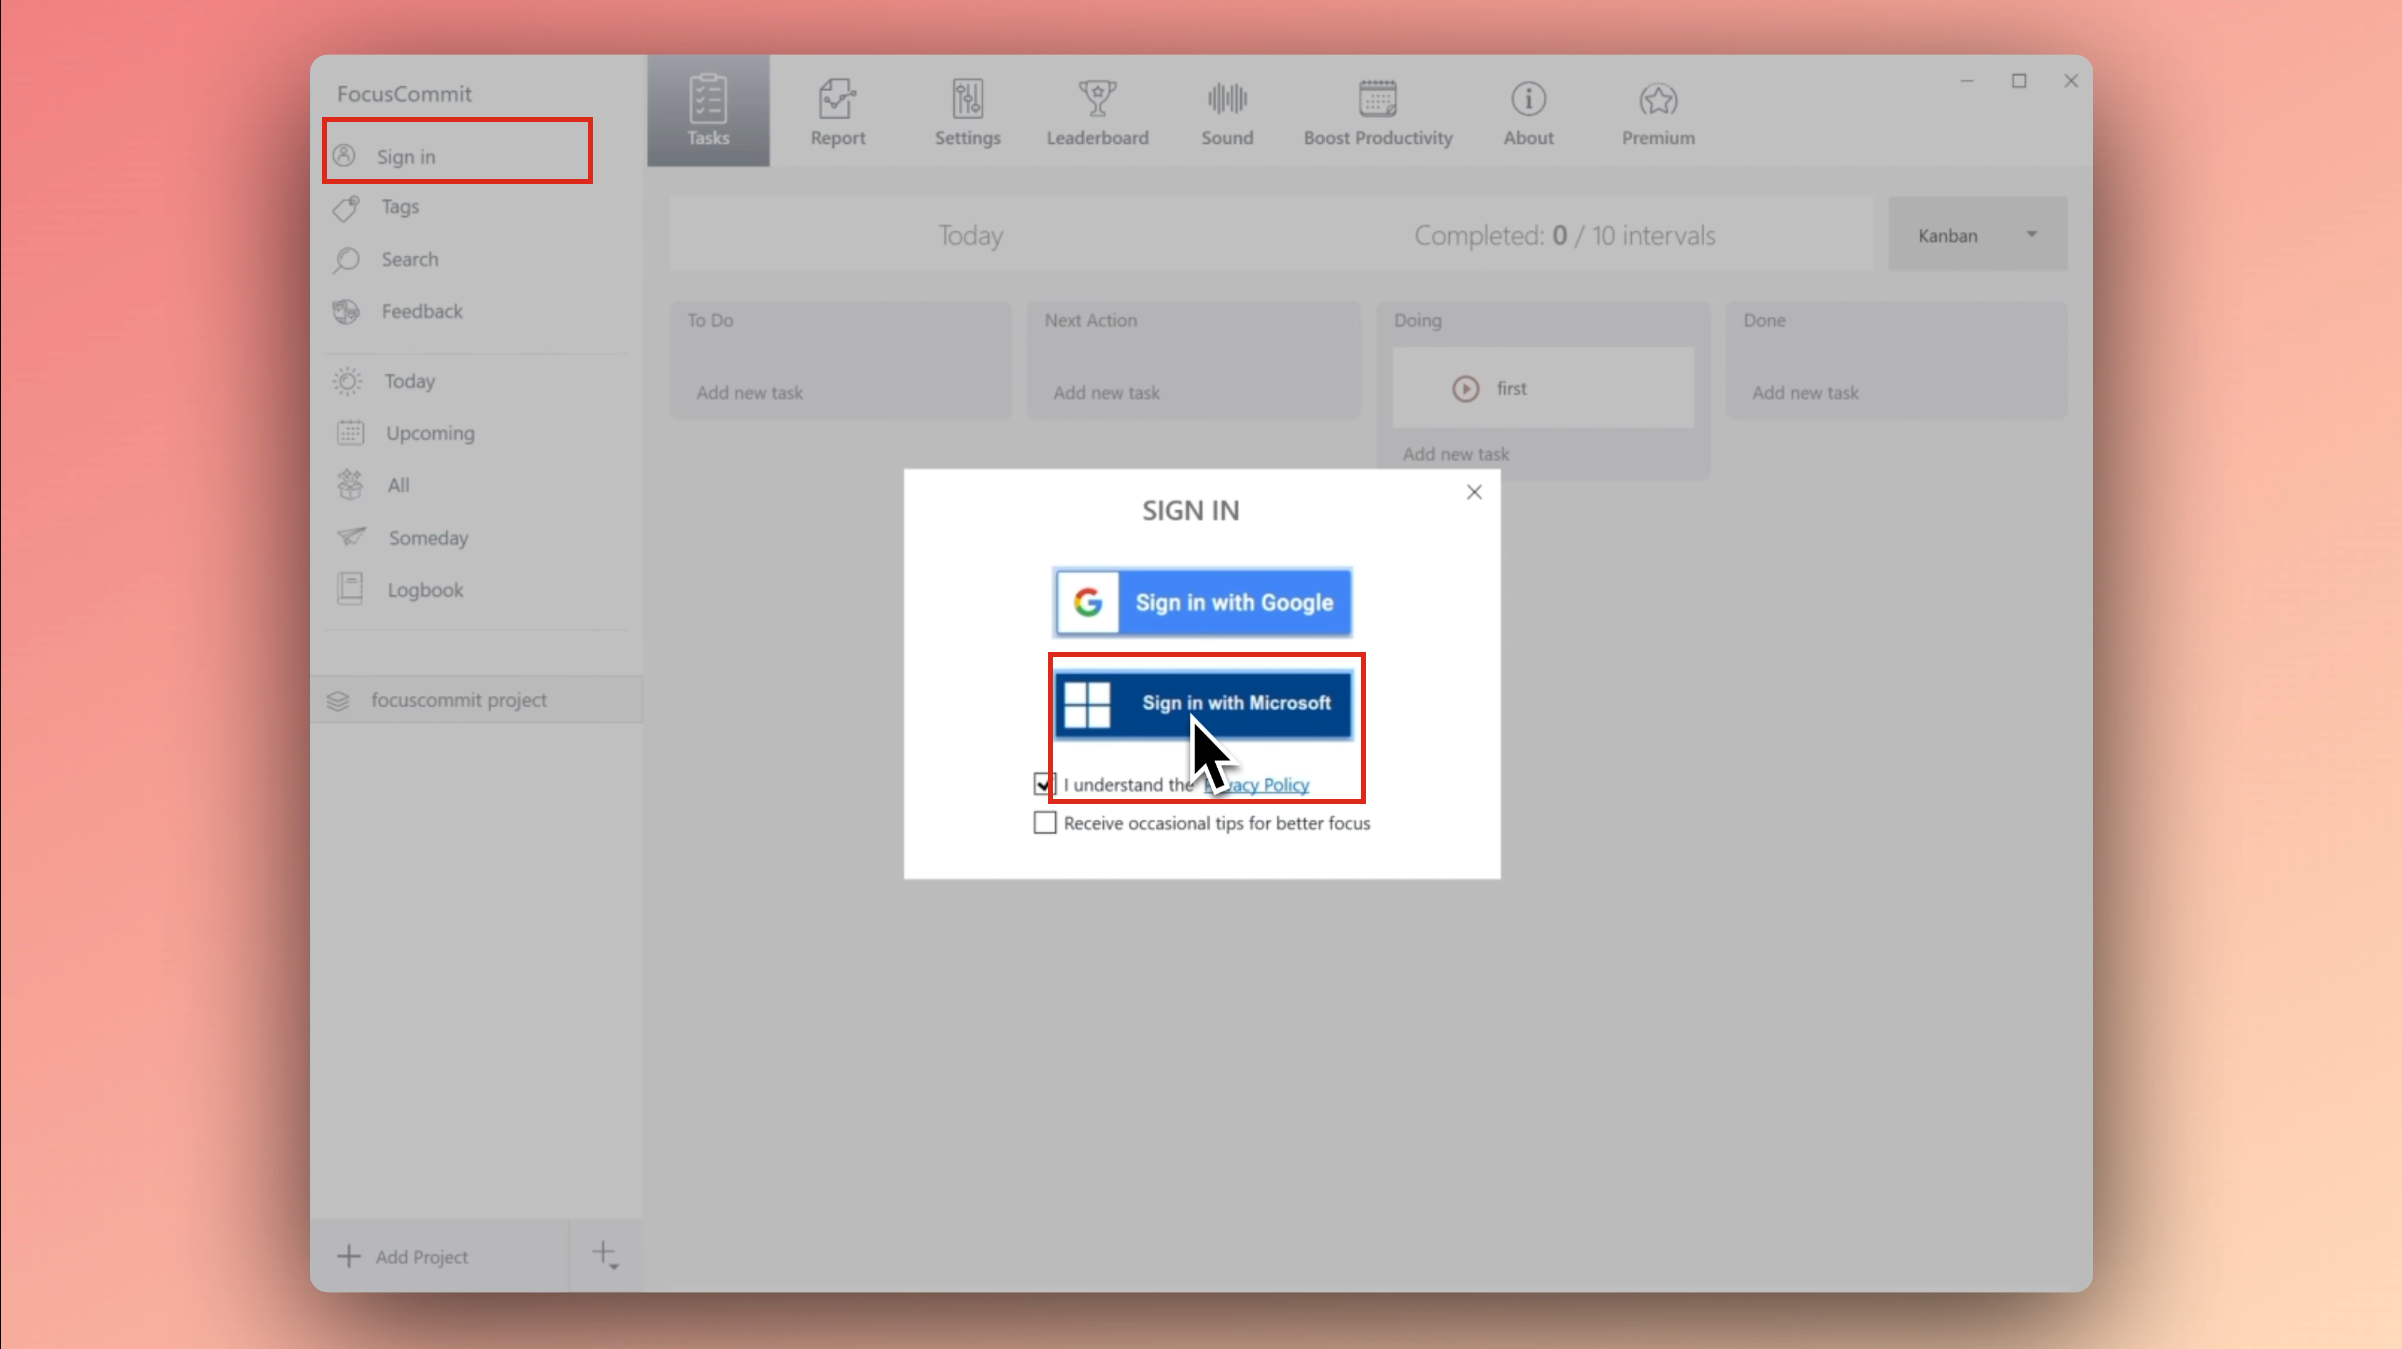This screenshot has width=2402, height=1349.
Task: Open the focuscommit project entry
Action: click(476, 700)
